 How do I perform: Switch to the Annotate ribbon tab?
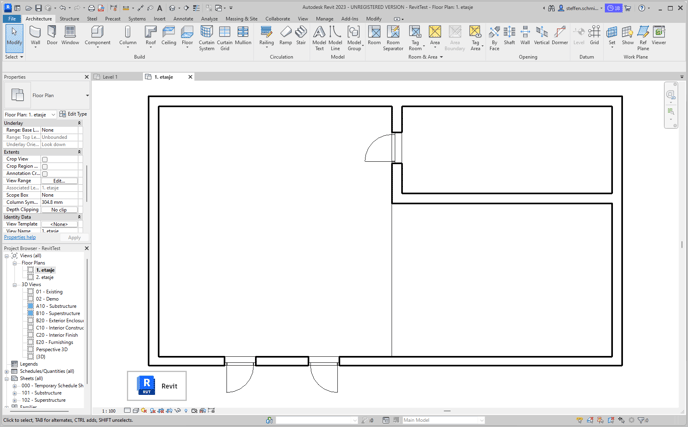click(x=183, y=19)
